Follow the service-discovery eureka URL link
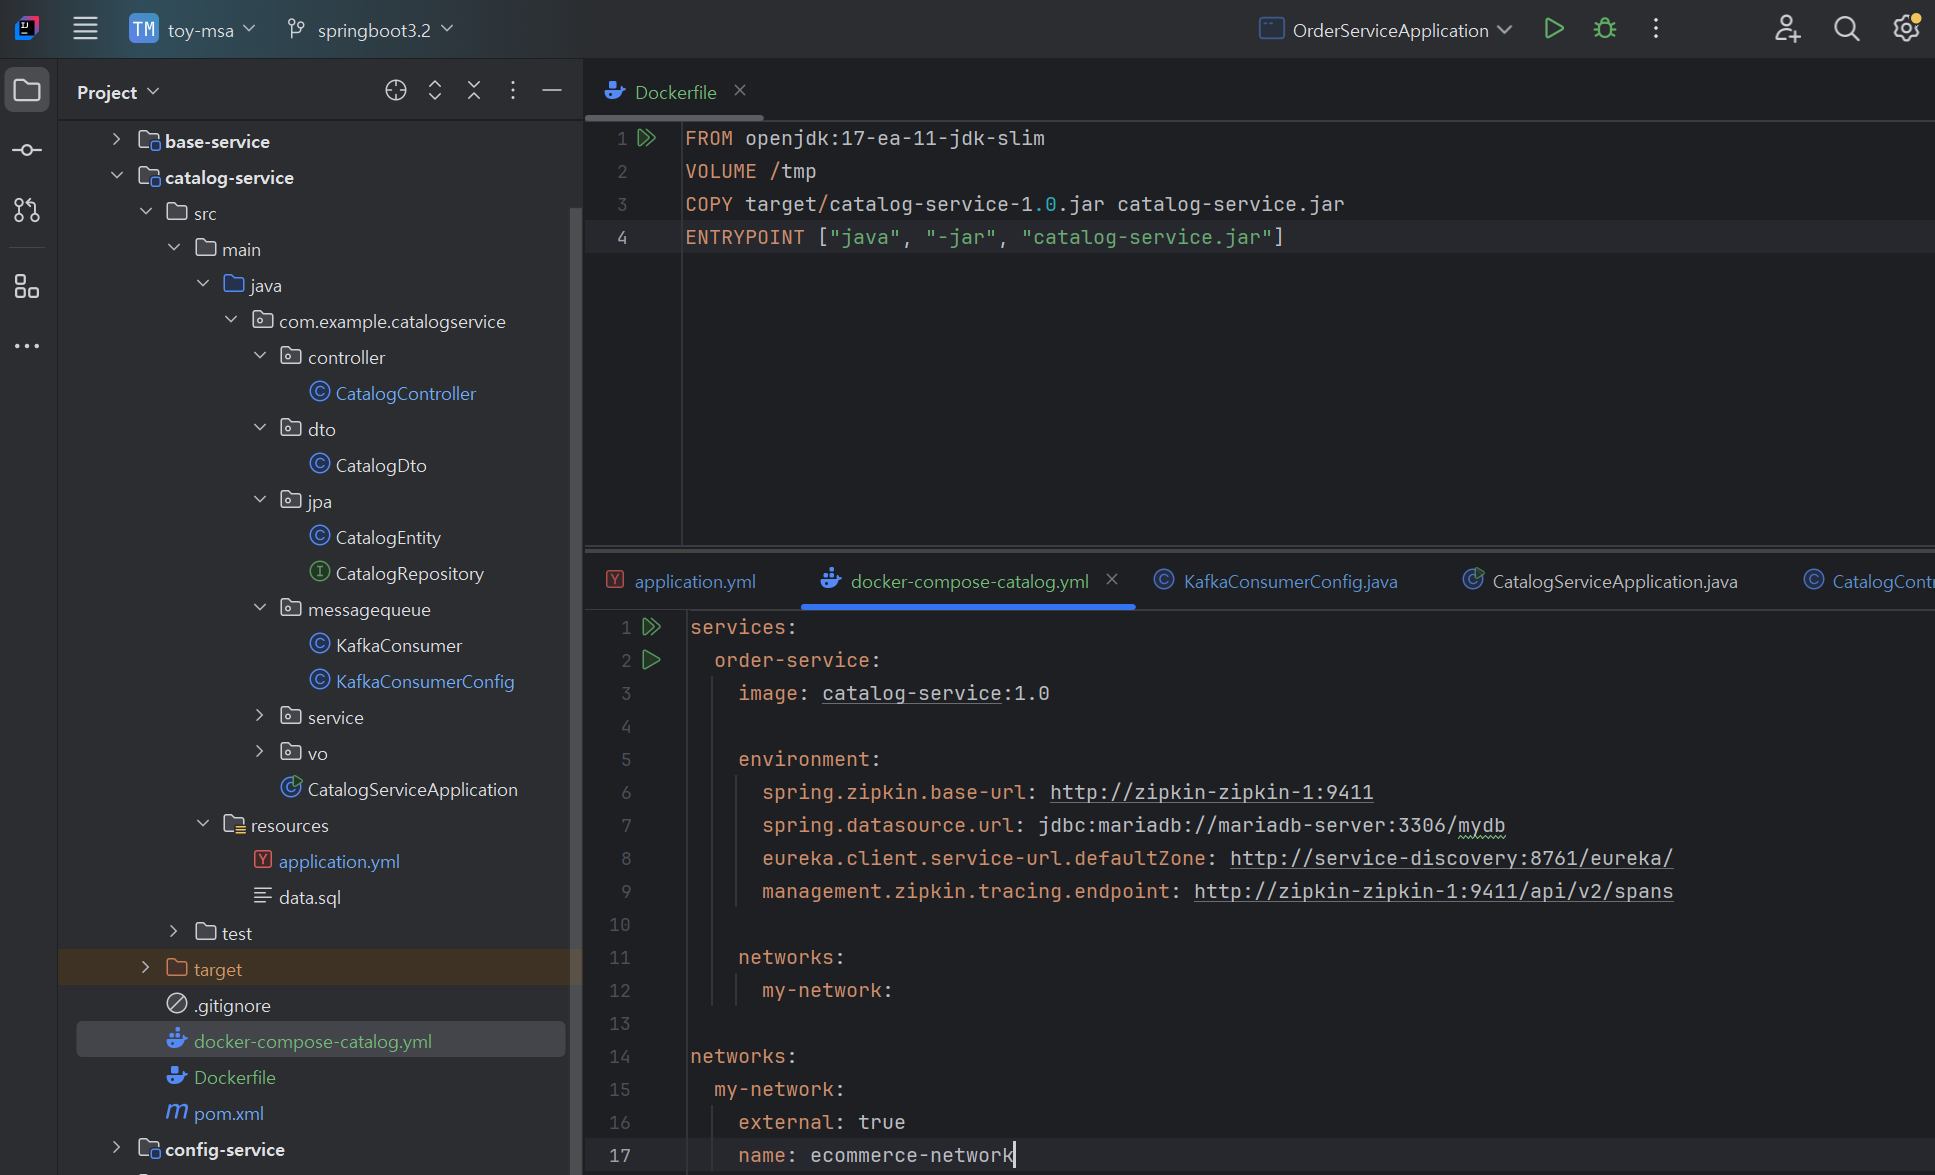1935x1175 pixels. (1450, 858)
